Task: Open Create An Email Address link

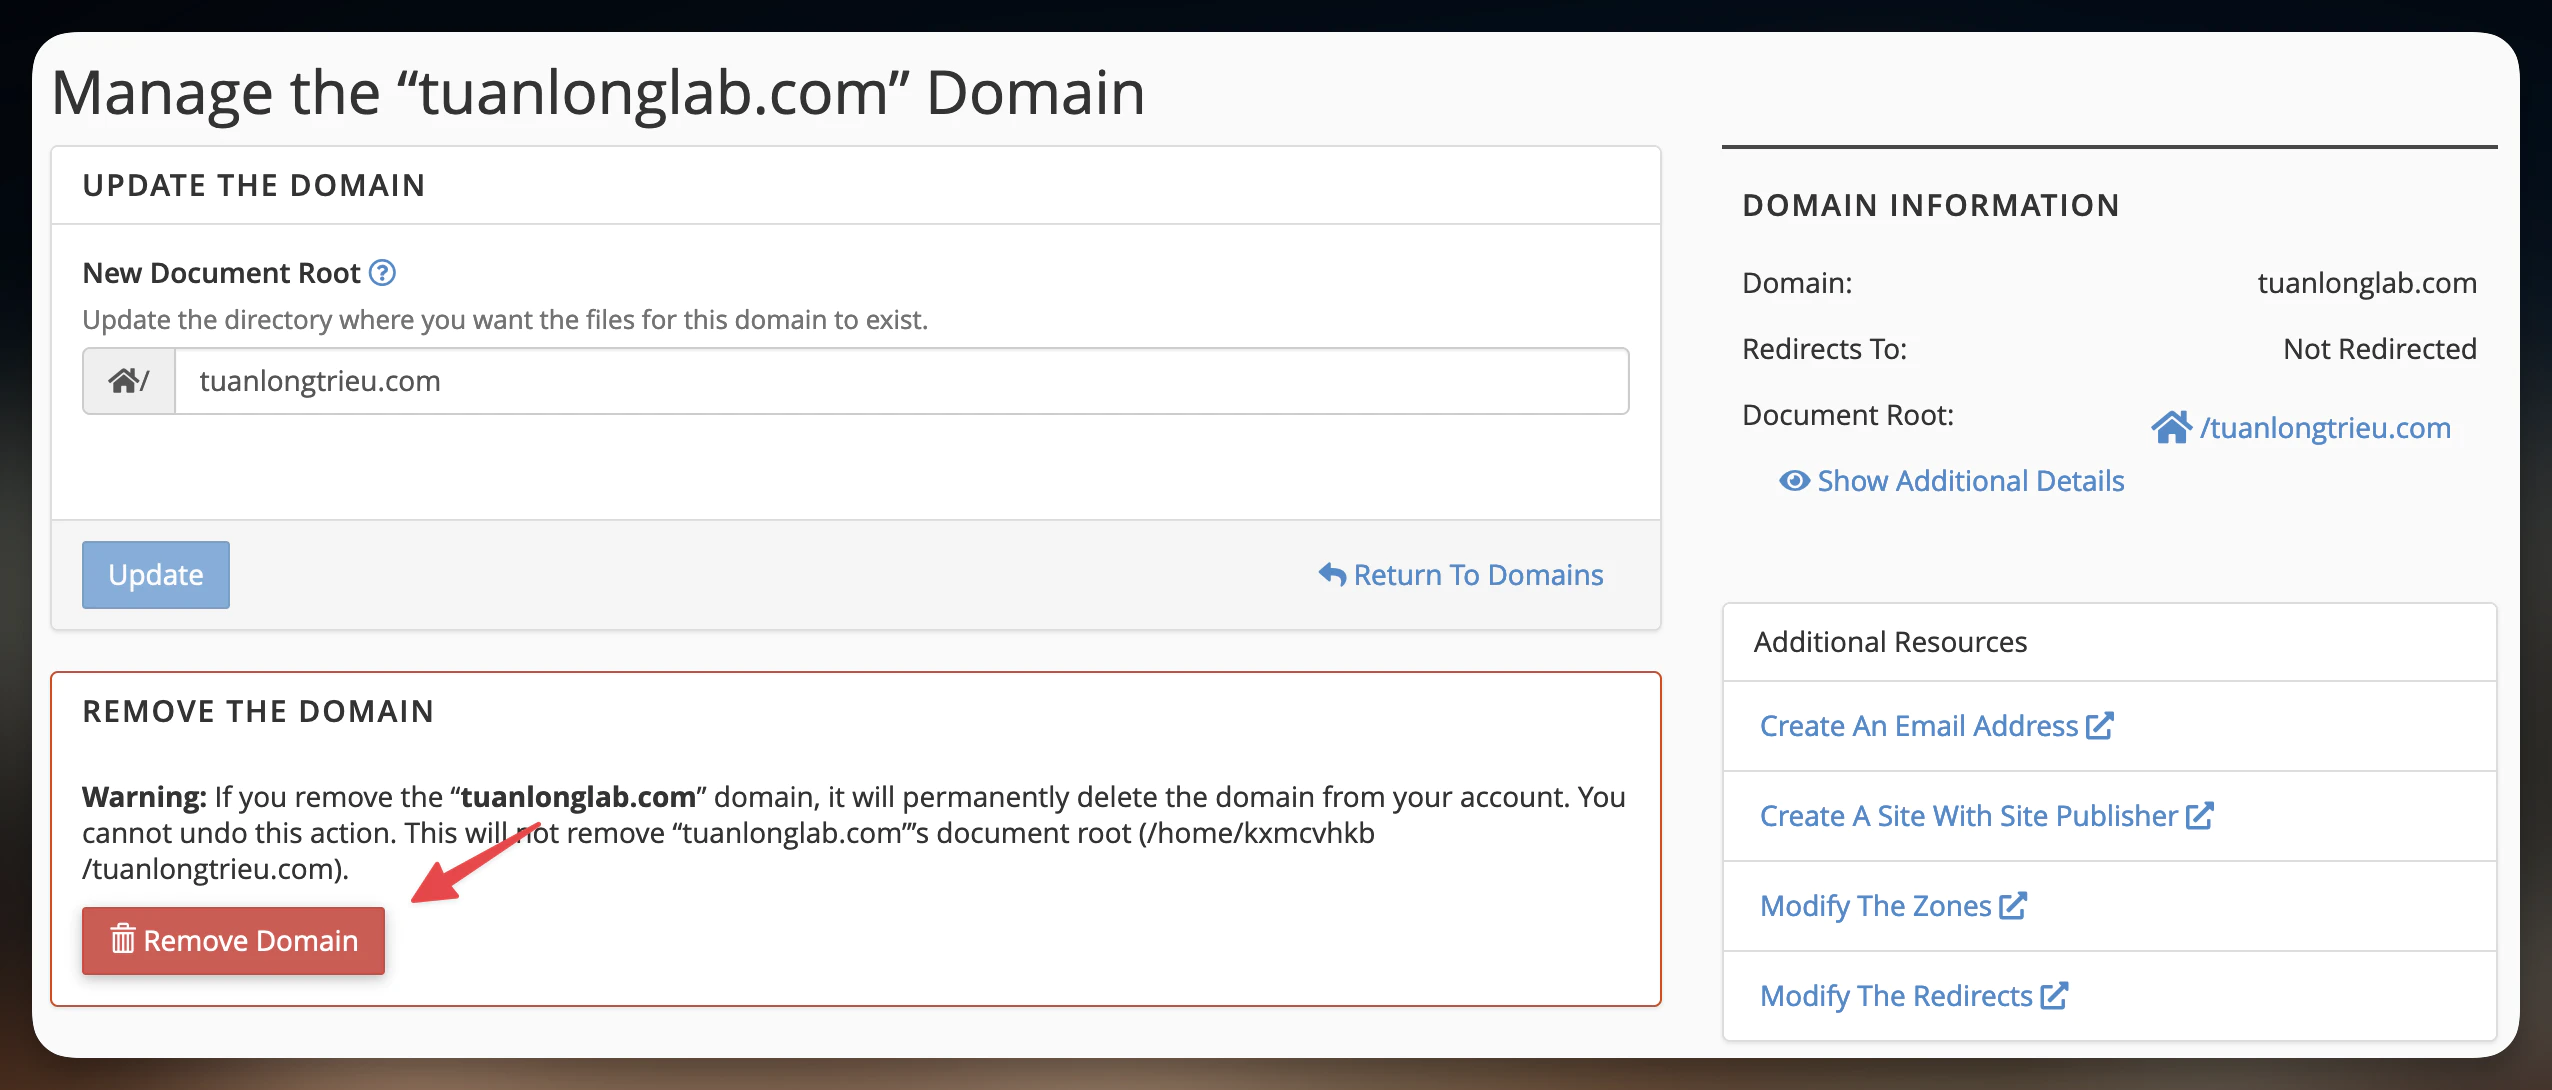Action: point(1918,726)
